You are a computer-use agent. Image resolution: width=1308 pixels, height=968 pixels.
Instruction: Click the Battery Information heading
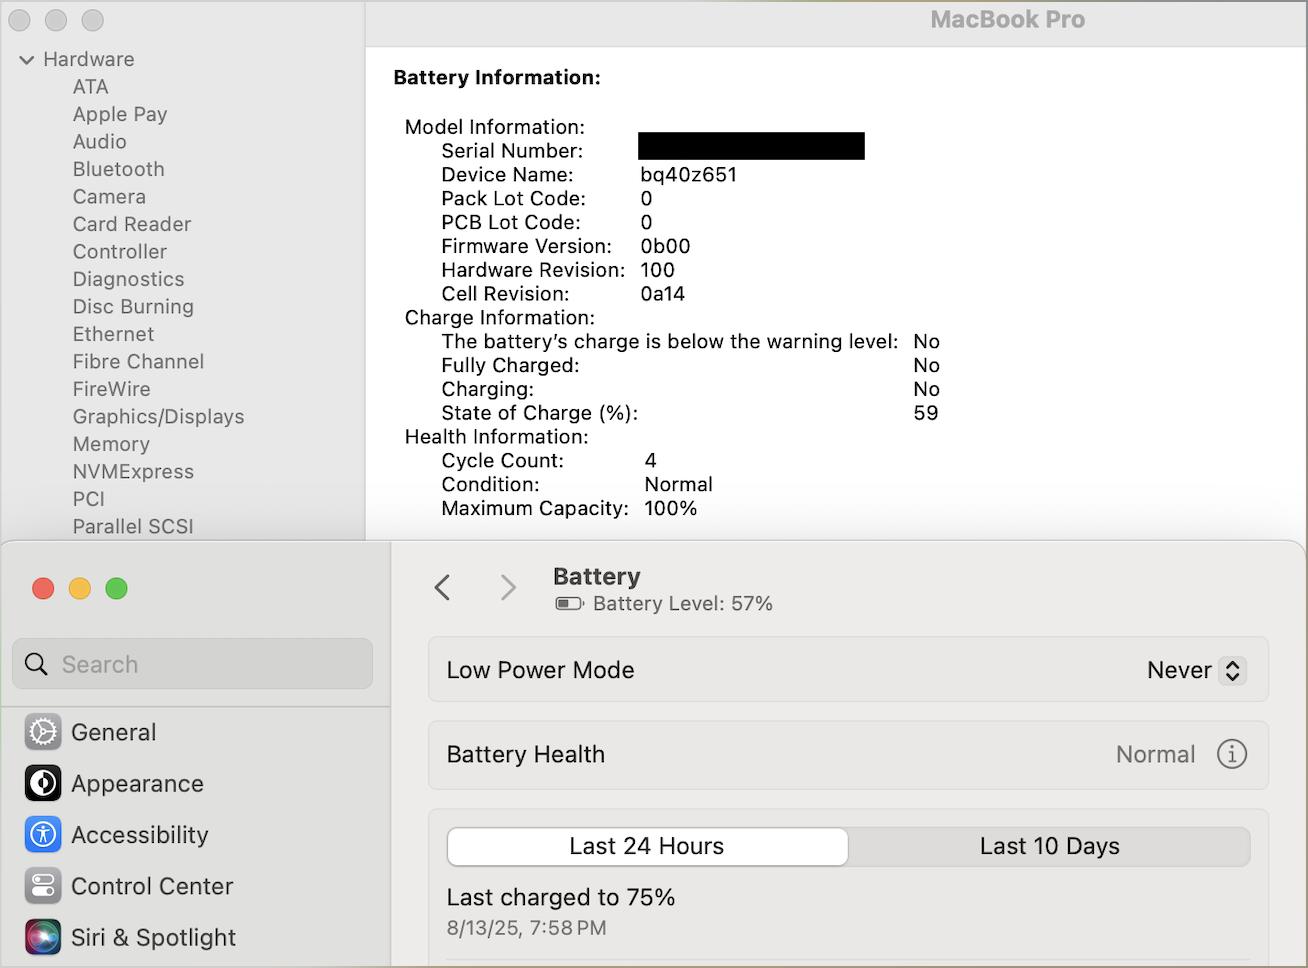tap(497, 78)
